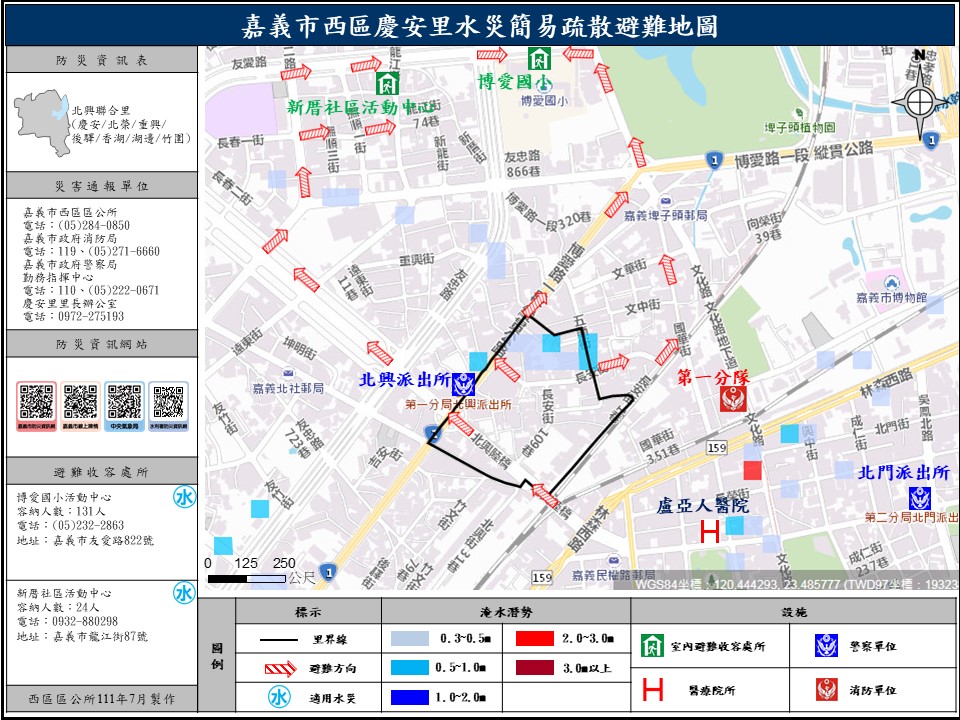Click the 防災資訊網站 section header
960x720 pixels.
coord(101,344)
